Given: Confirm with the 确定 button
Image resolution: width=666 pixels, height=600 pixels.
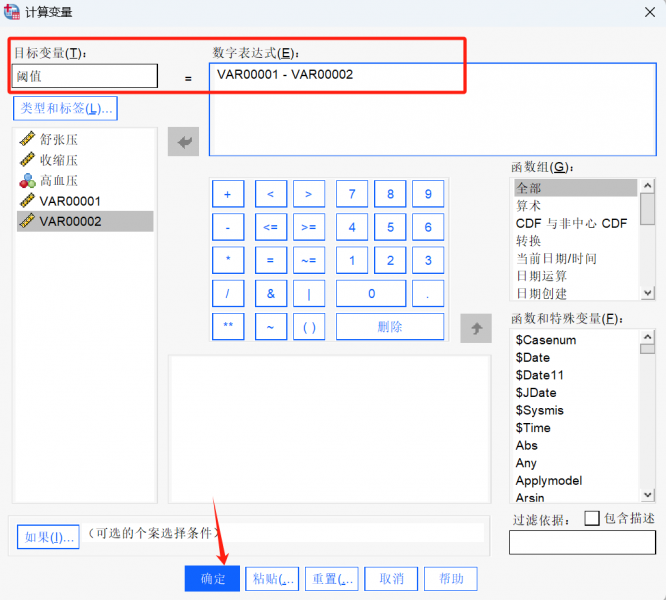Looking at the screenshot, I should click(x=212, y=578).
